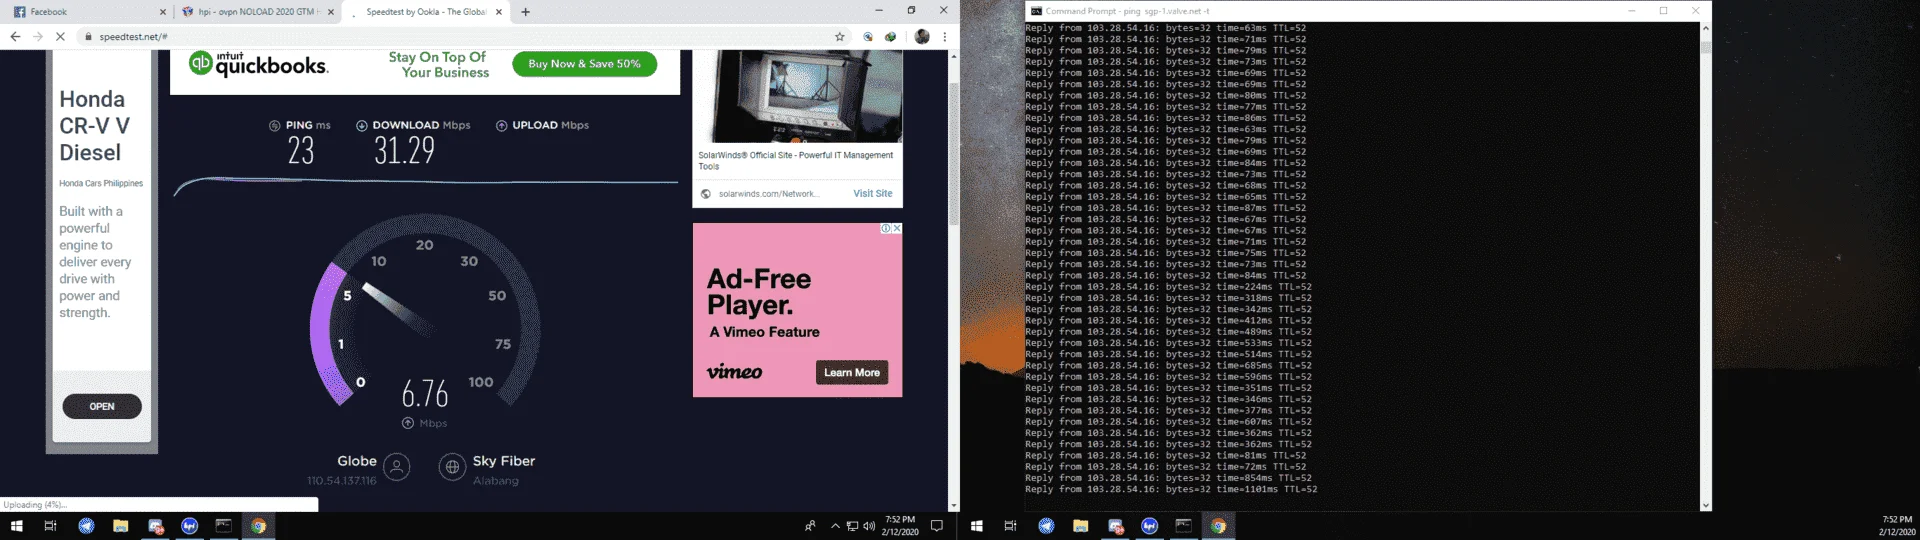Bookmark this page with the star icon
The image size is (1920, 540).
pos(840,36)
